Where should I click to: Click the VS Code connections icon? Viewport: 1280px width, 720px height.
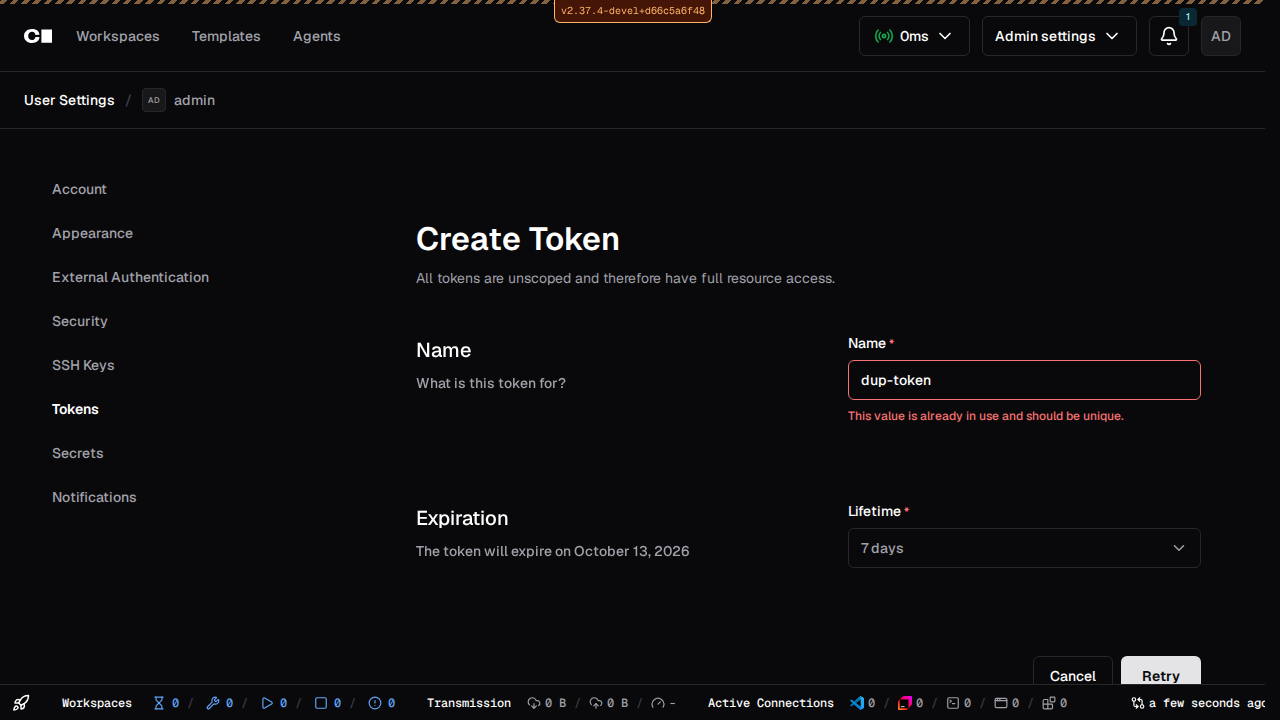click(x=857, y=703)
